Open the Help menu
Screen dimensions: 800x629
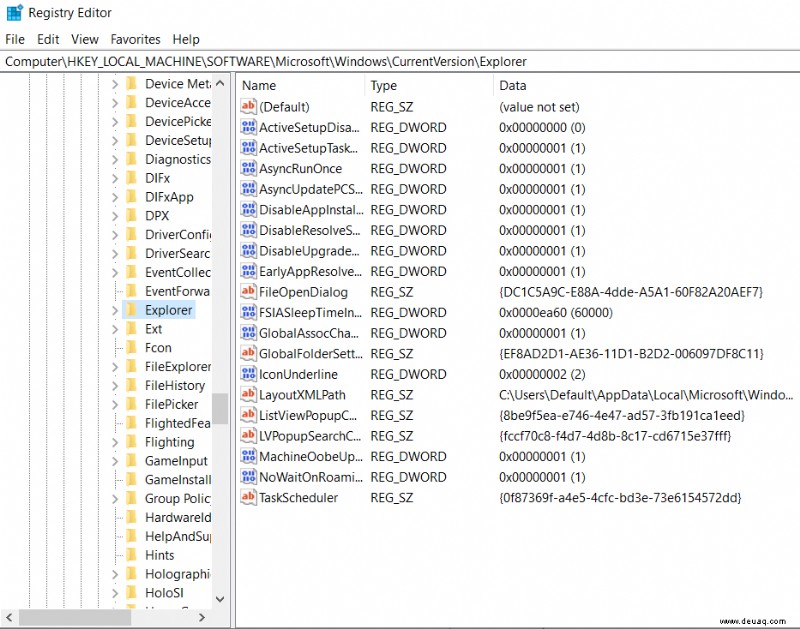point(186,39)
